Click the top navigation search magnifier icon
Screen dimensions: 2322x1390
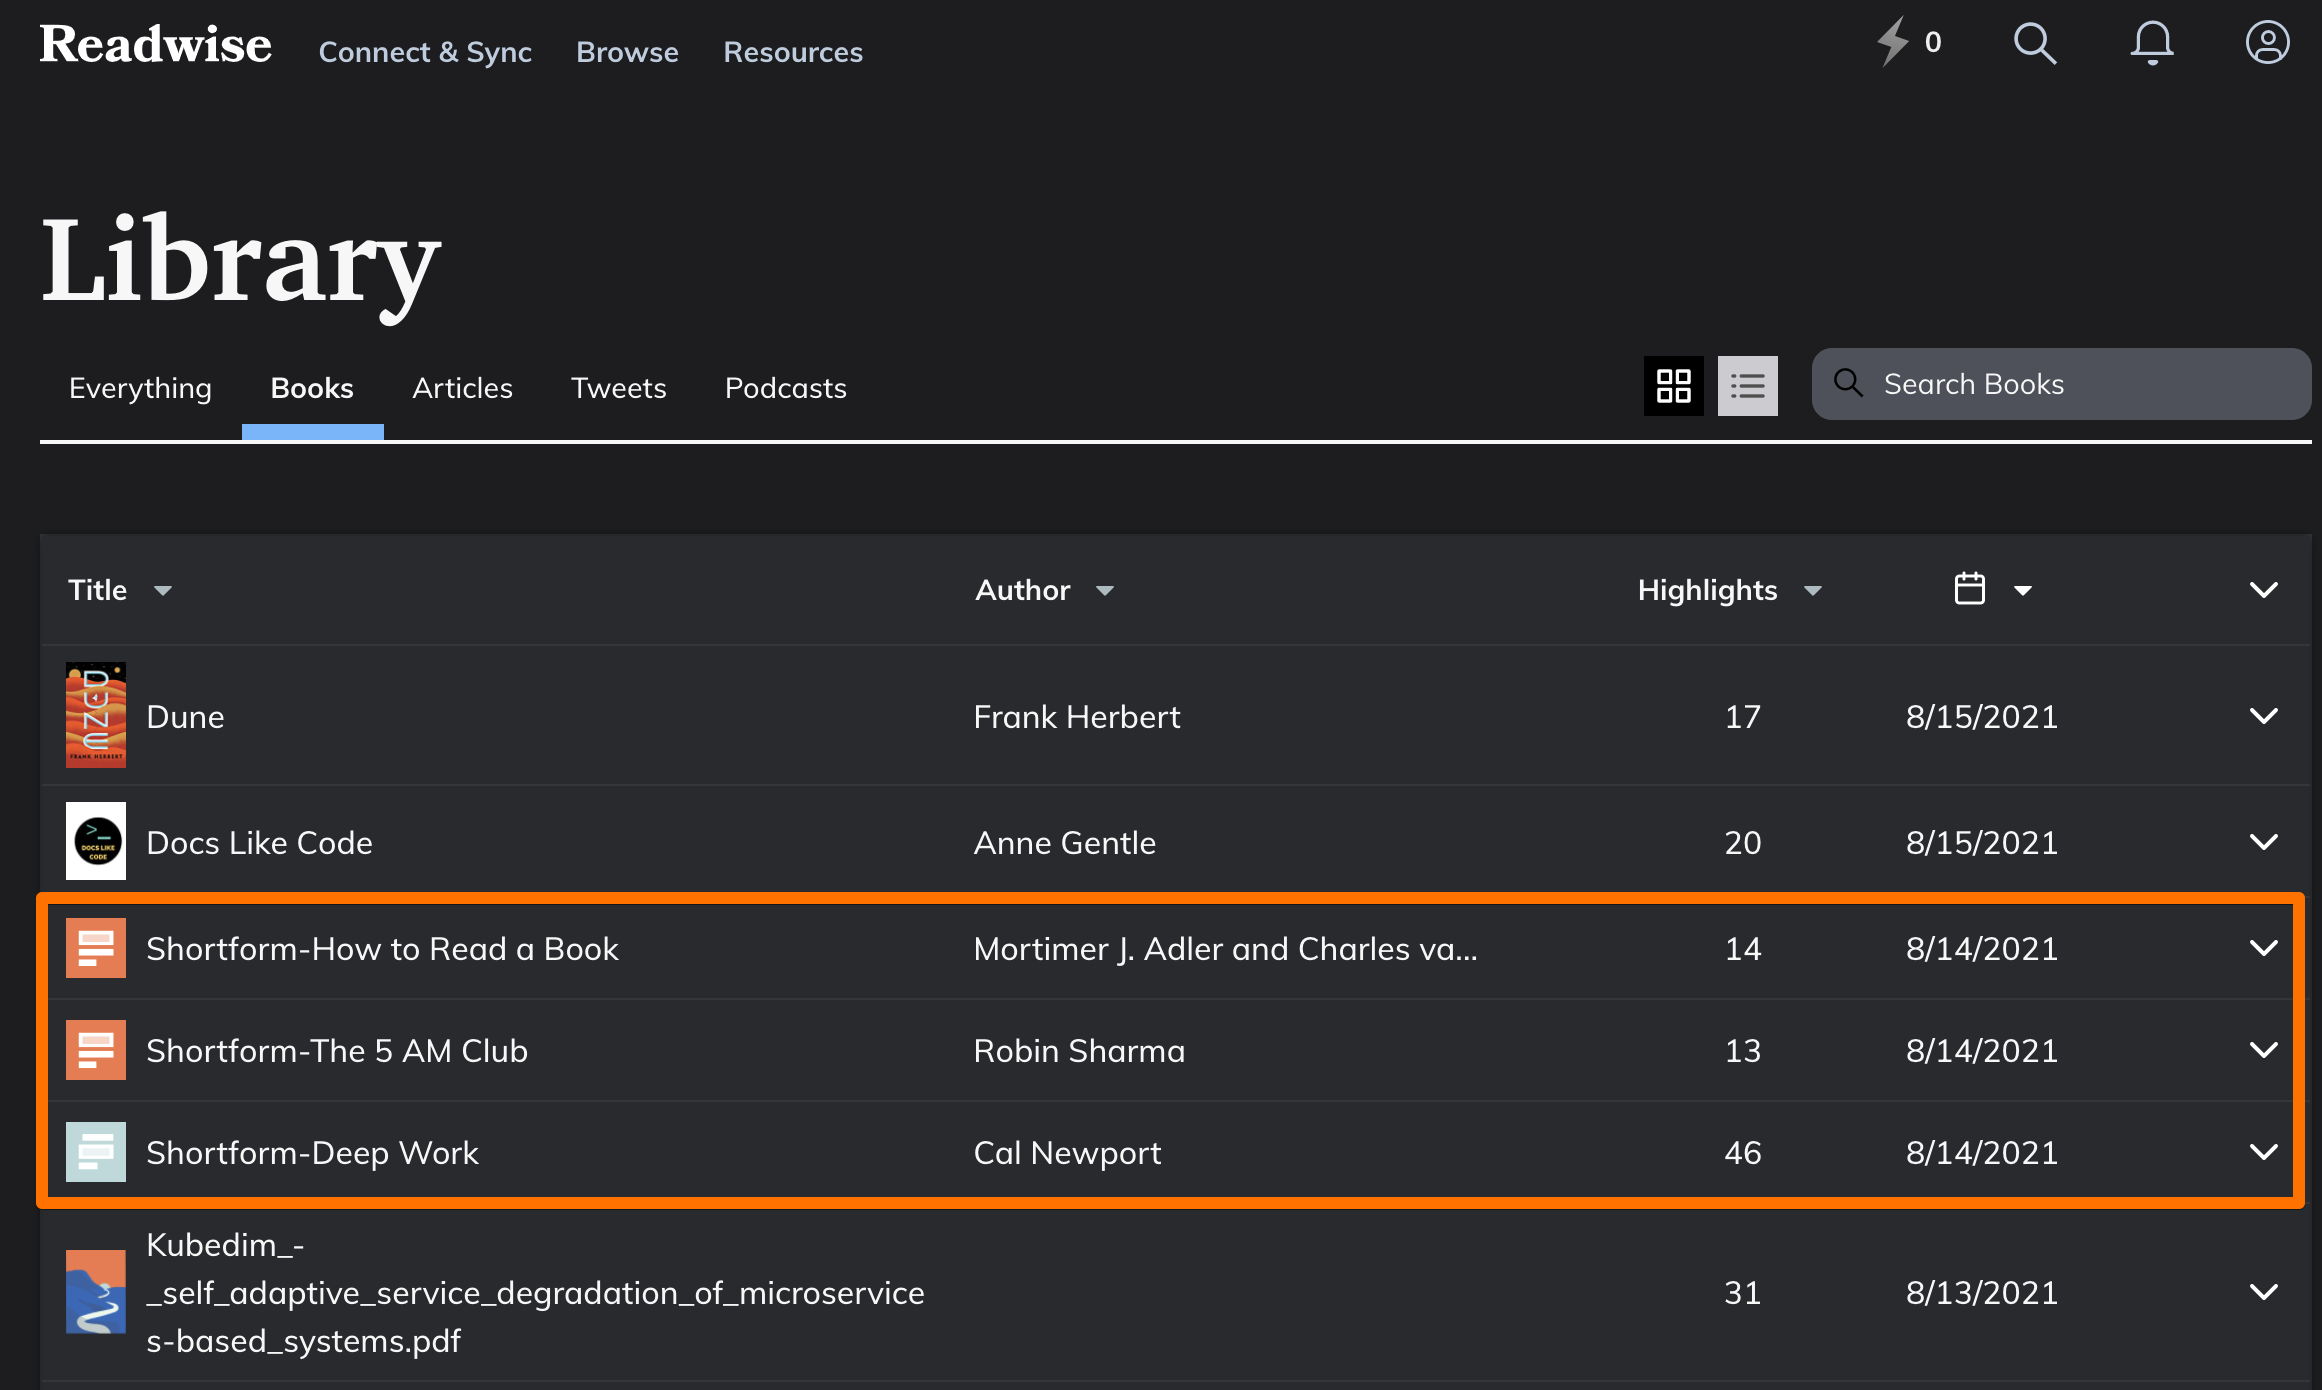(2035, 43)
